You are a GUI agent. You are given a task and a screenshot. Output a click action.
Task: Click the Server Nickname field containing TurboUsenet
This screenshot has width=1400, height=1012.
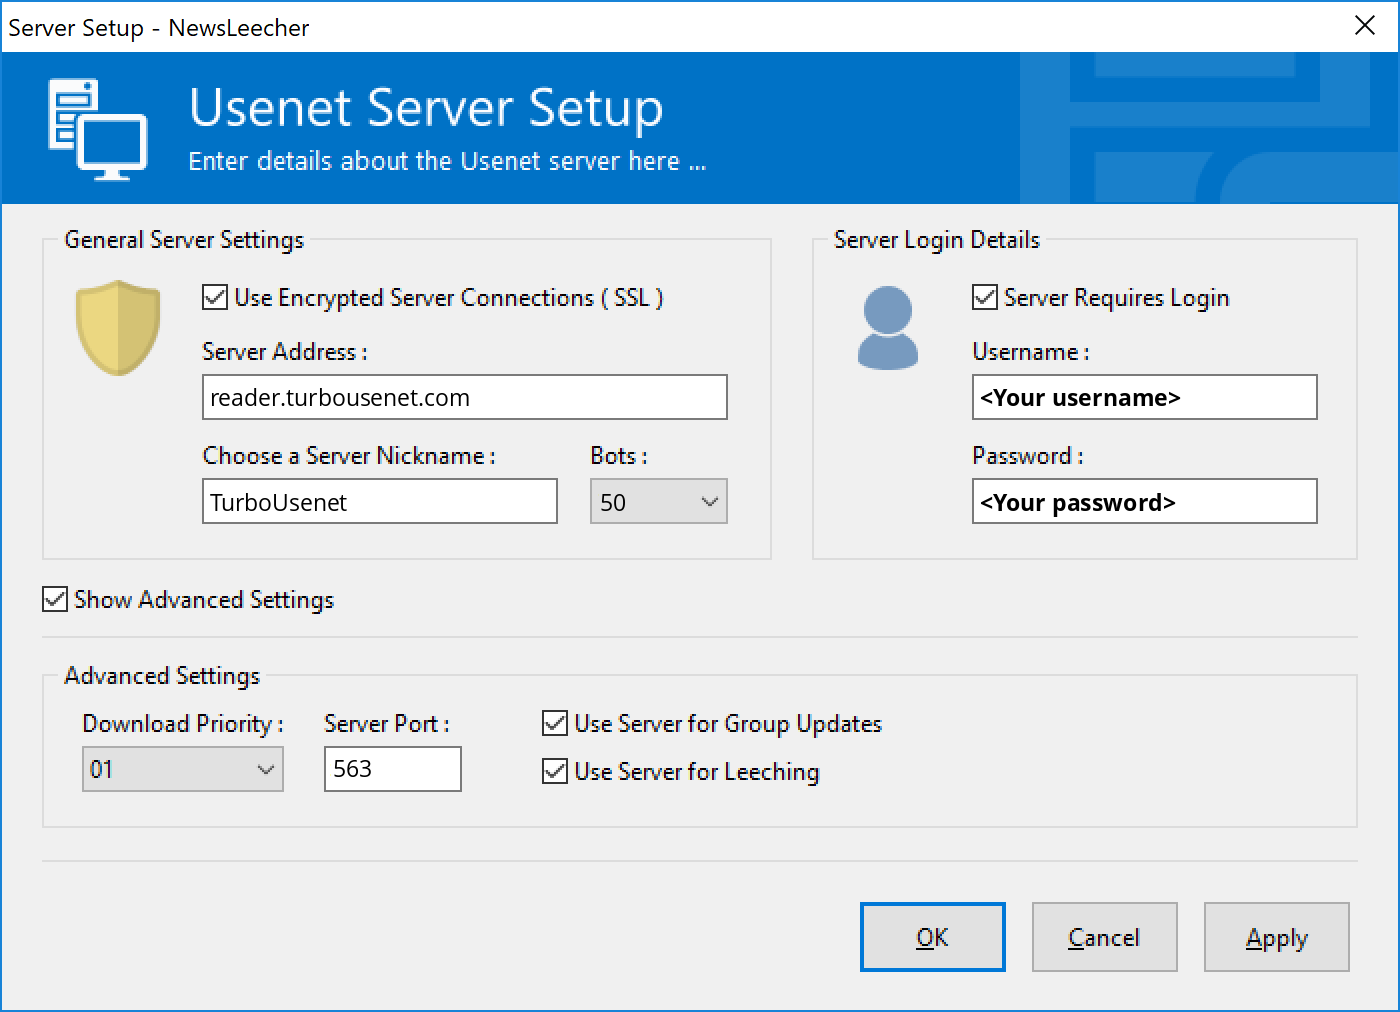(379, 501)
